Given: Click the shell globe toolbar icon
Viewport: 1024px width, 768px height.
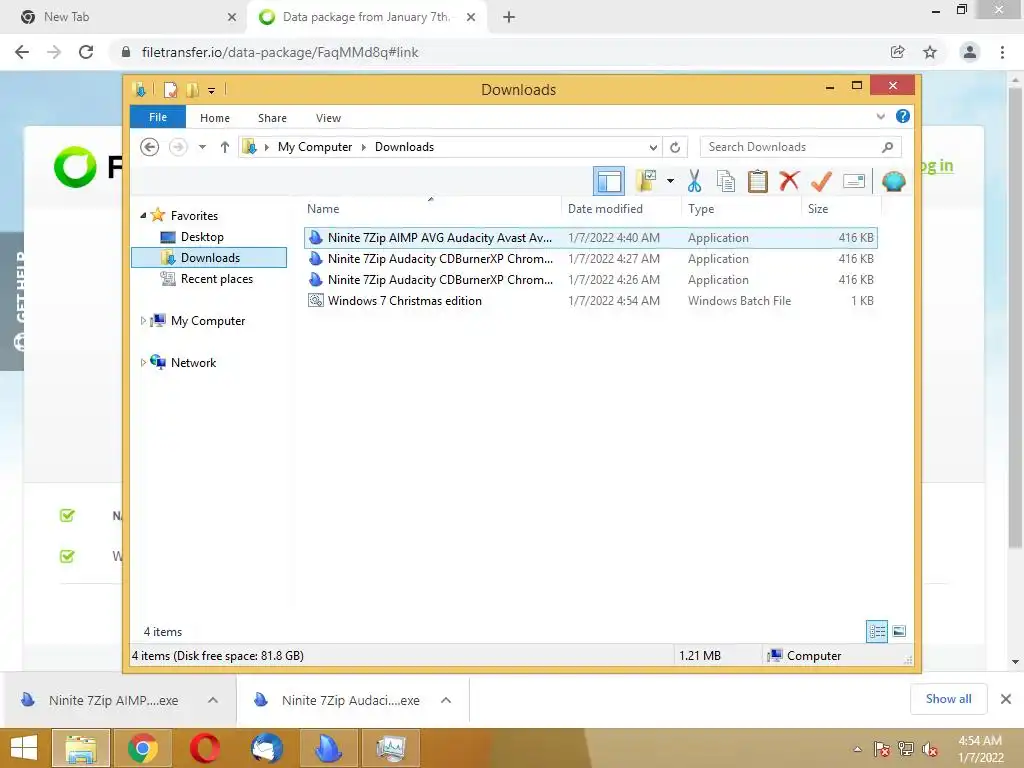Looking at the screenshot, I should pos(893,181).
